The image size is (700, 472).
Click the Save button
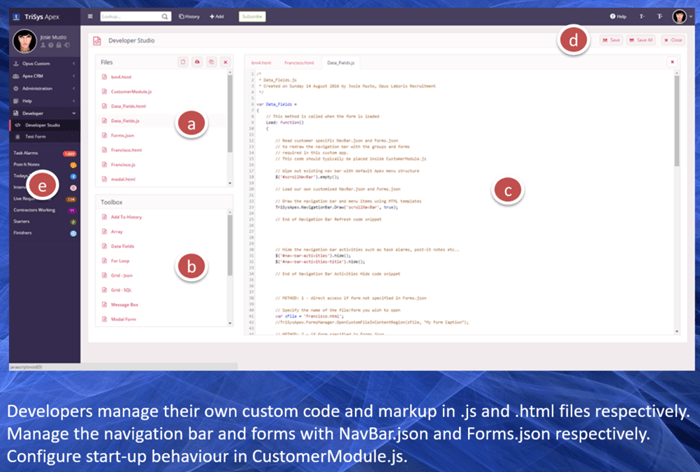611,40
